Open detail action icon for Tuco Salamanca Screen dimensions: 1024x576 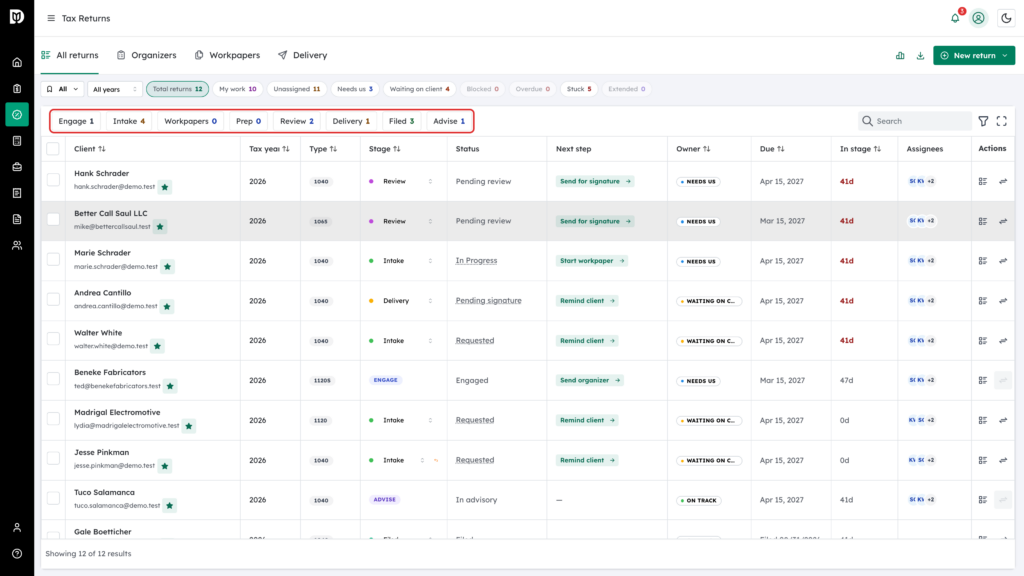pyautogui.click(x=983, y=500)
